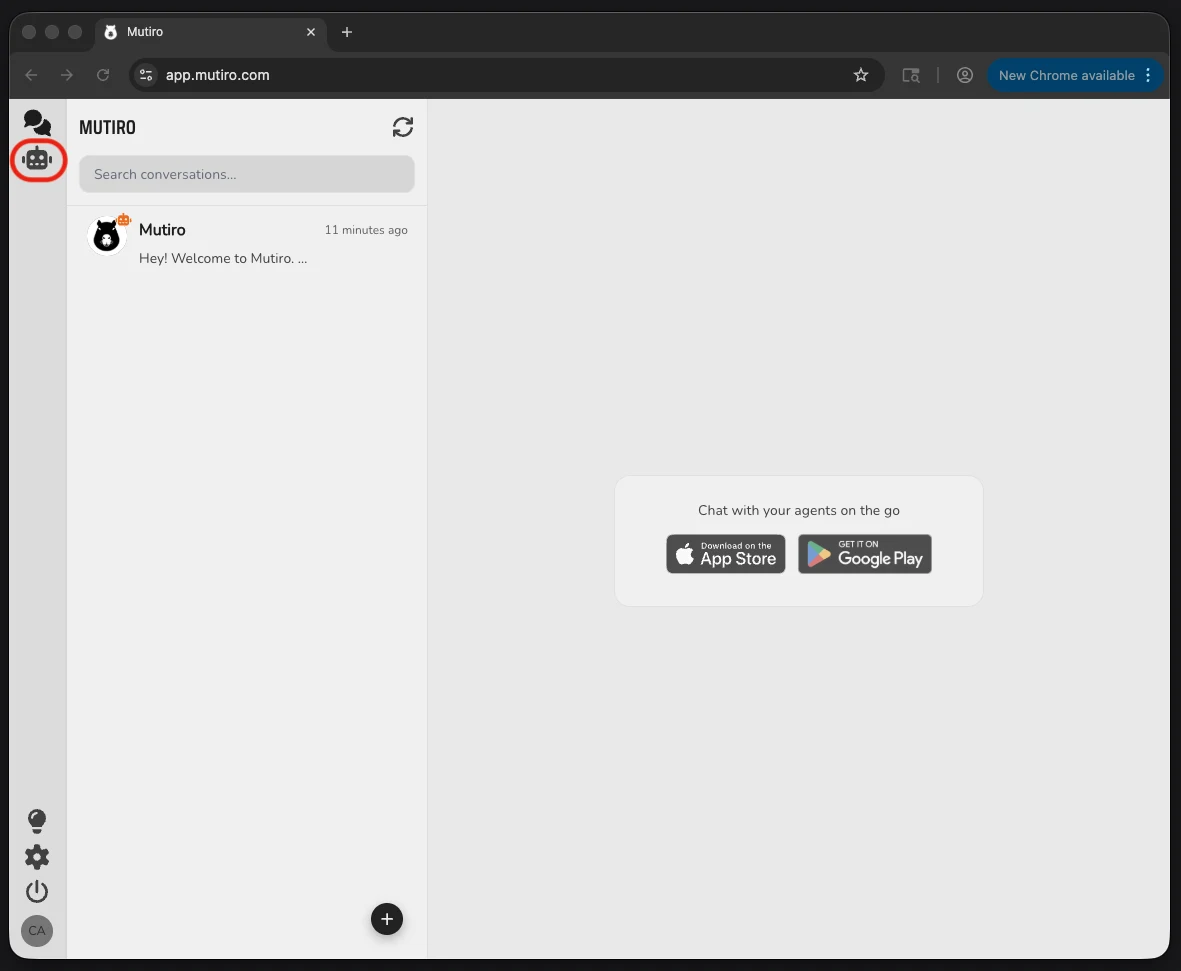Start new conversation with plus button
Screen dimensions: 1181x971
tap(386, 919)
